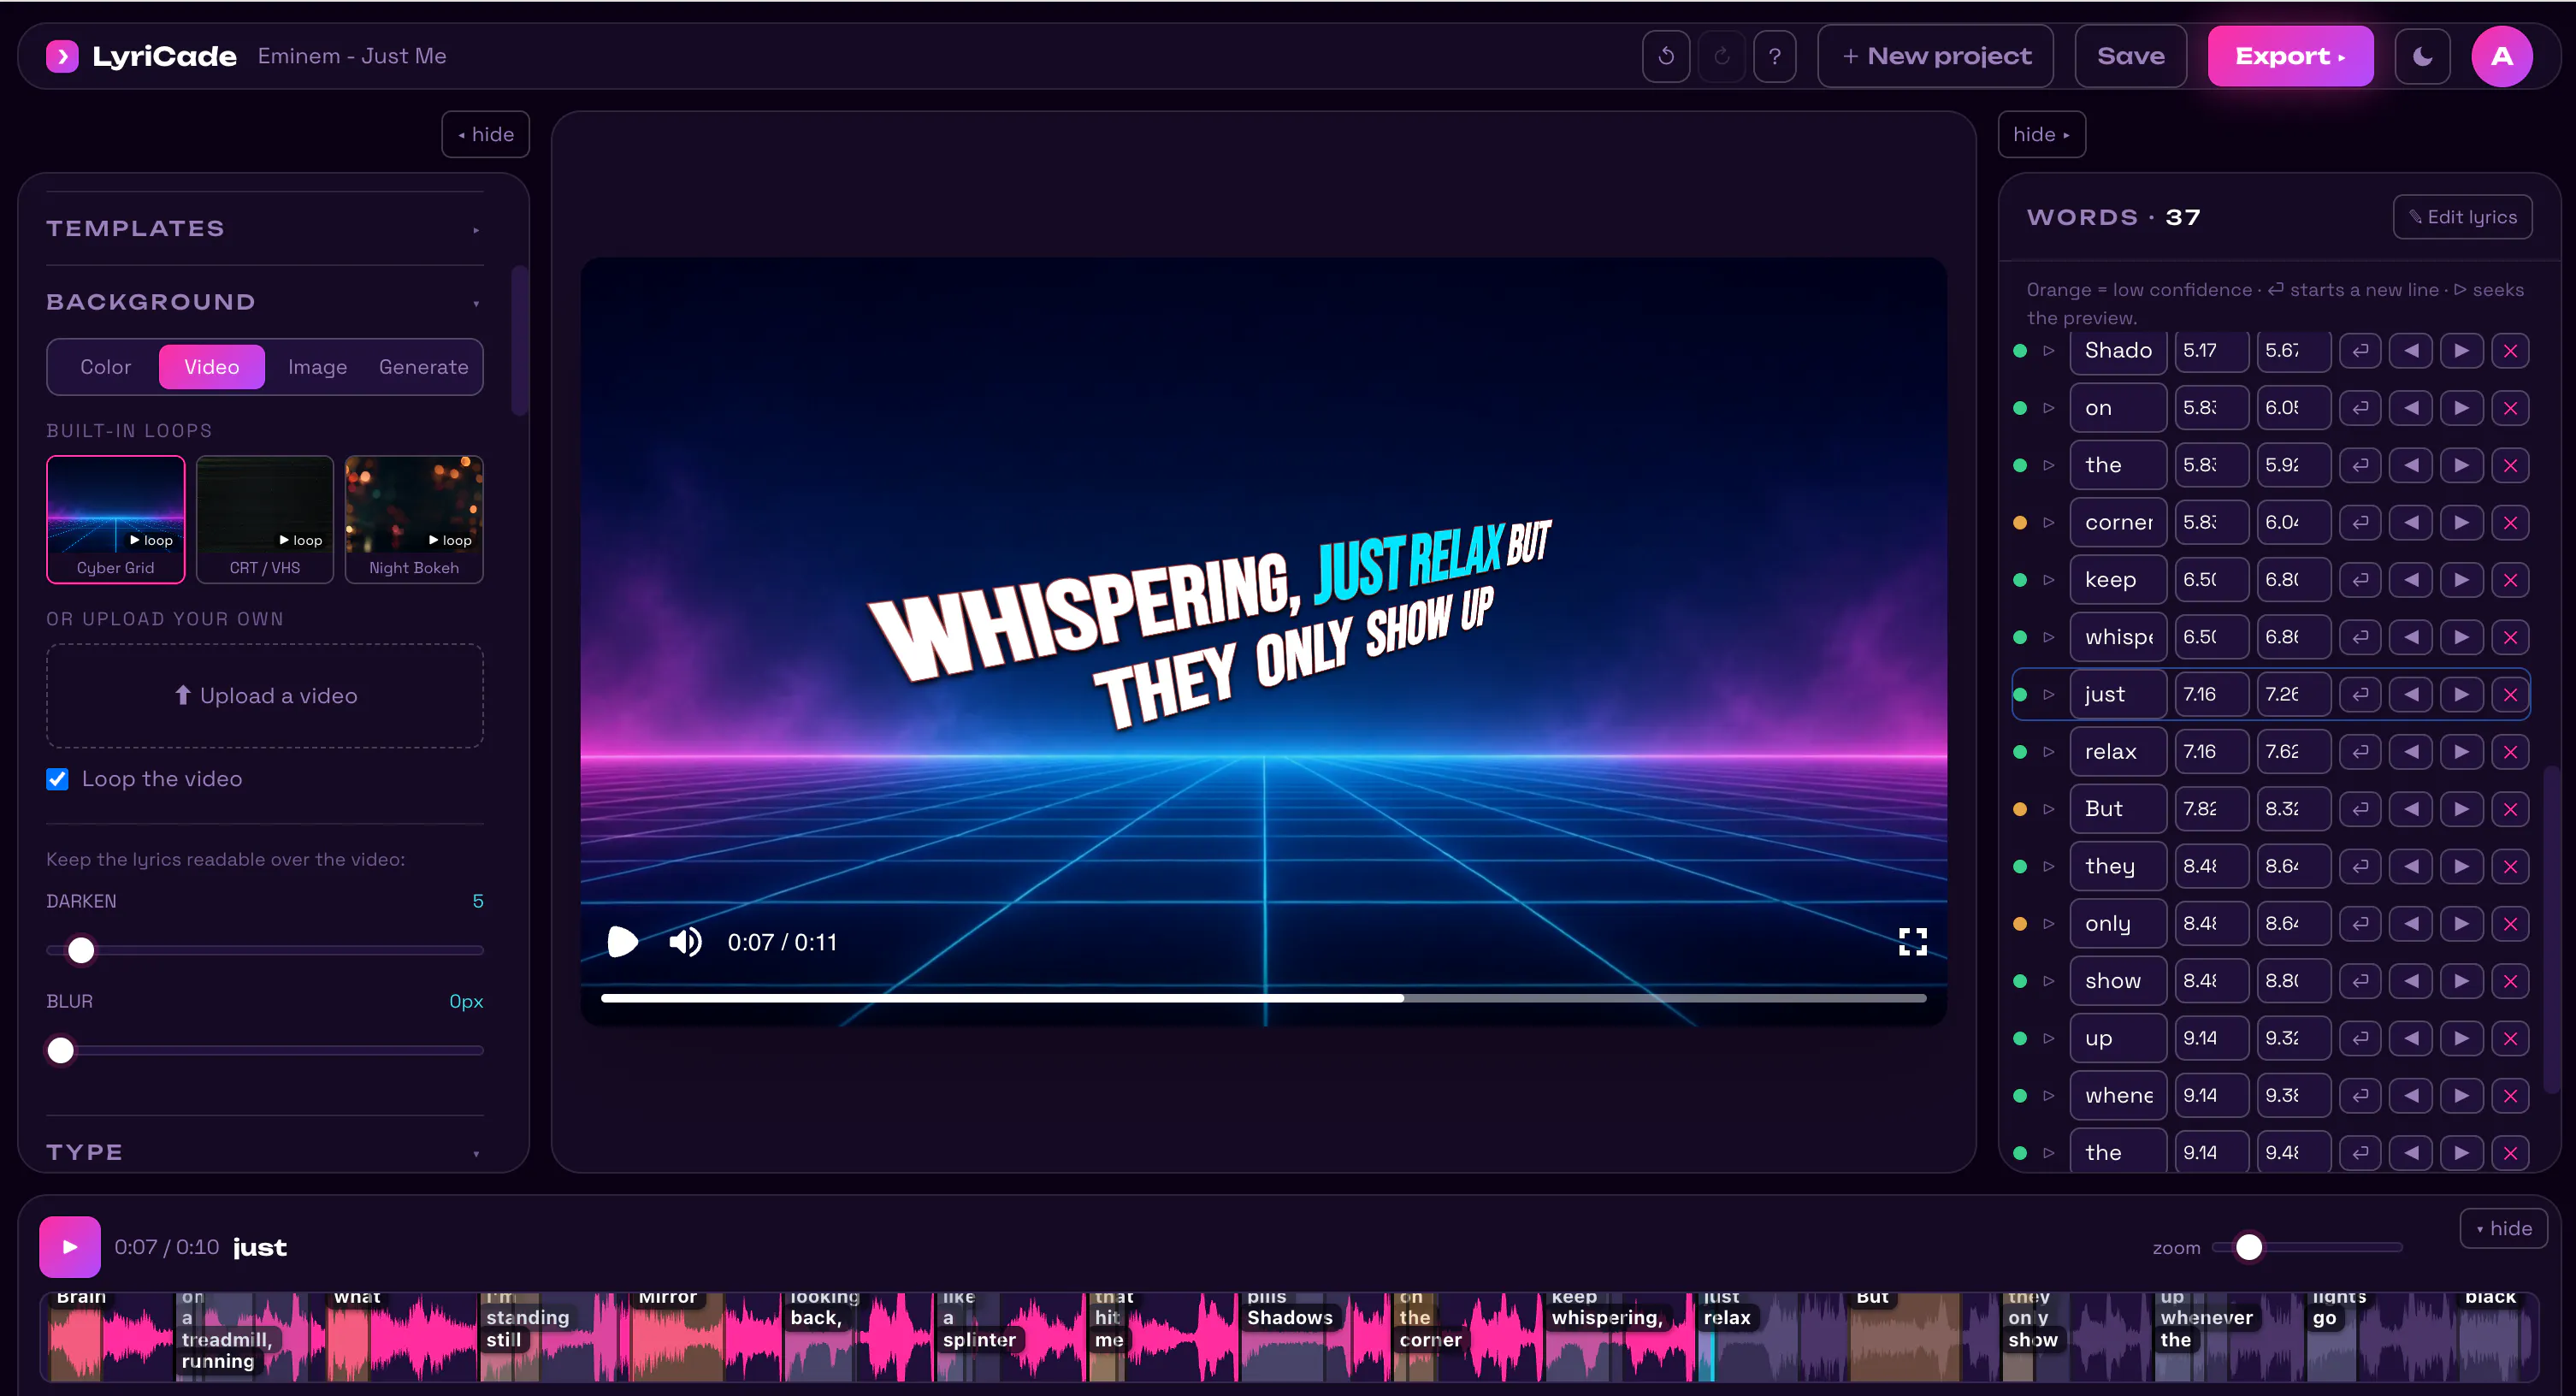Delete the word 'just' row
This screenshot has width=2576, height=1396.
[2510, 694]
